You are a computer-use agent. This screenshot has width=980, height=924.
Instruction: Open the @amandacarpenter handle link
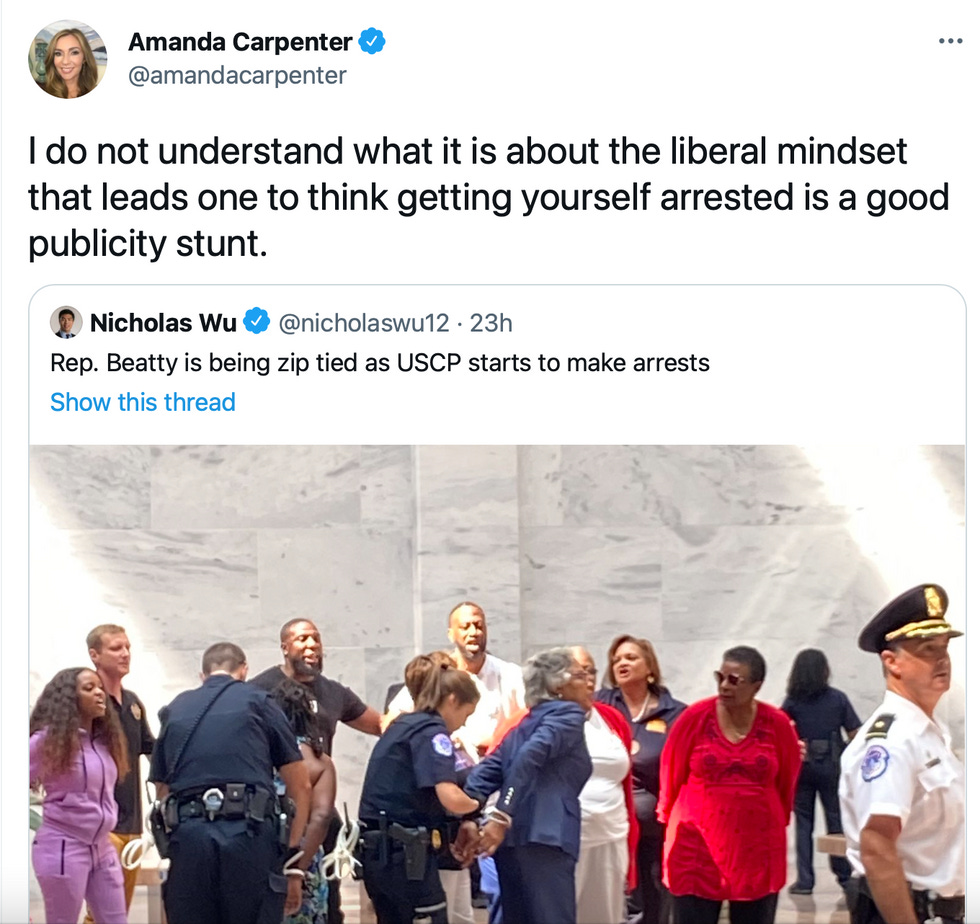[x=237, y=76]
